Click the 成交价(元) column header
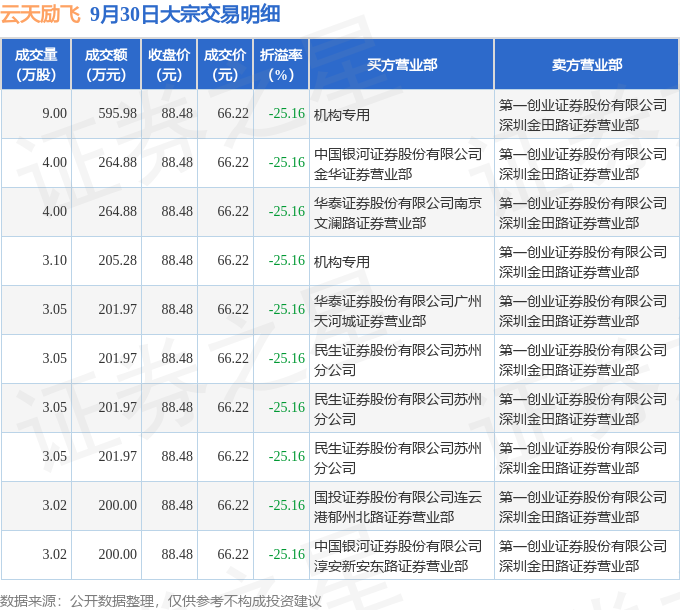680x610 pixels. (225, 64)
